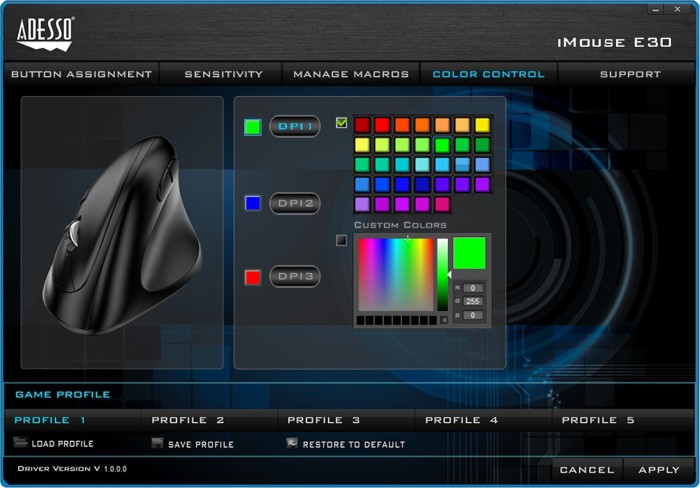The image size is (700, 488).
Task: Click the small arrow beside custom color slots
Action: [x=444, y=320]
